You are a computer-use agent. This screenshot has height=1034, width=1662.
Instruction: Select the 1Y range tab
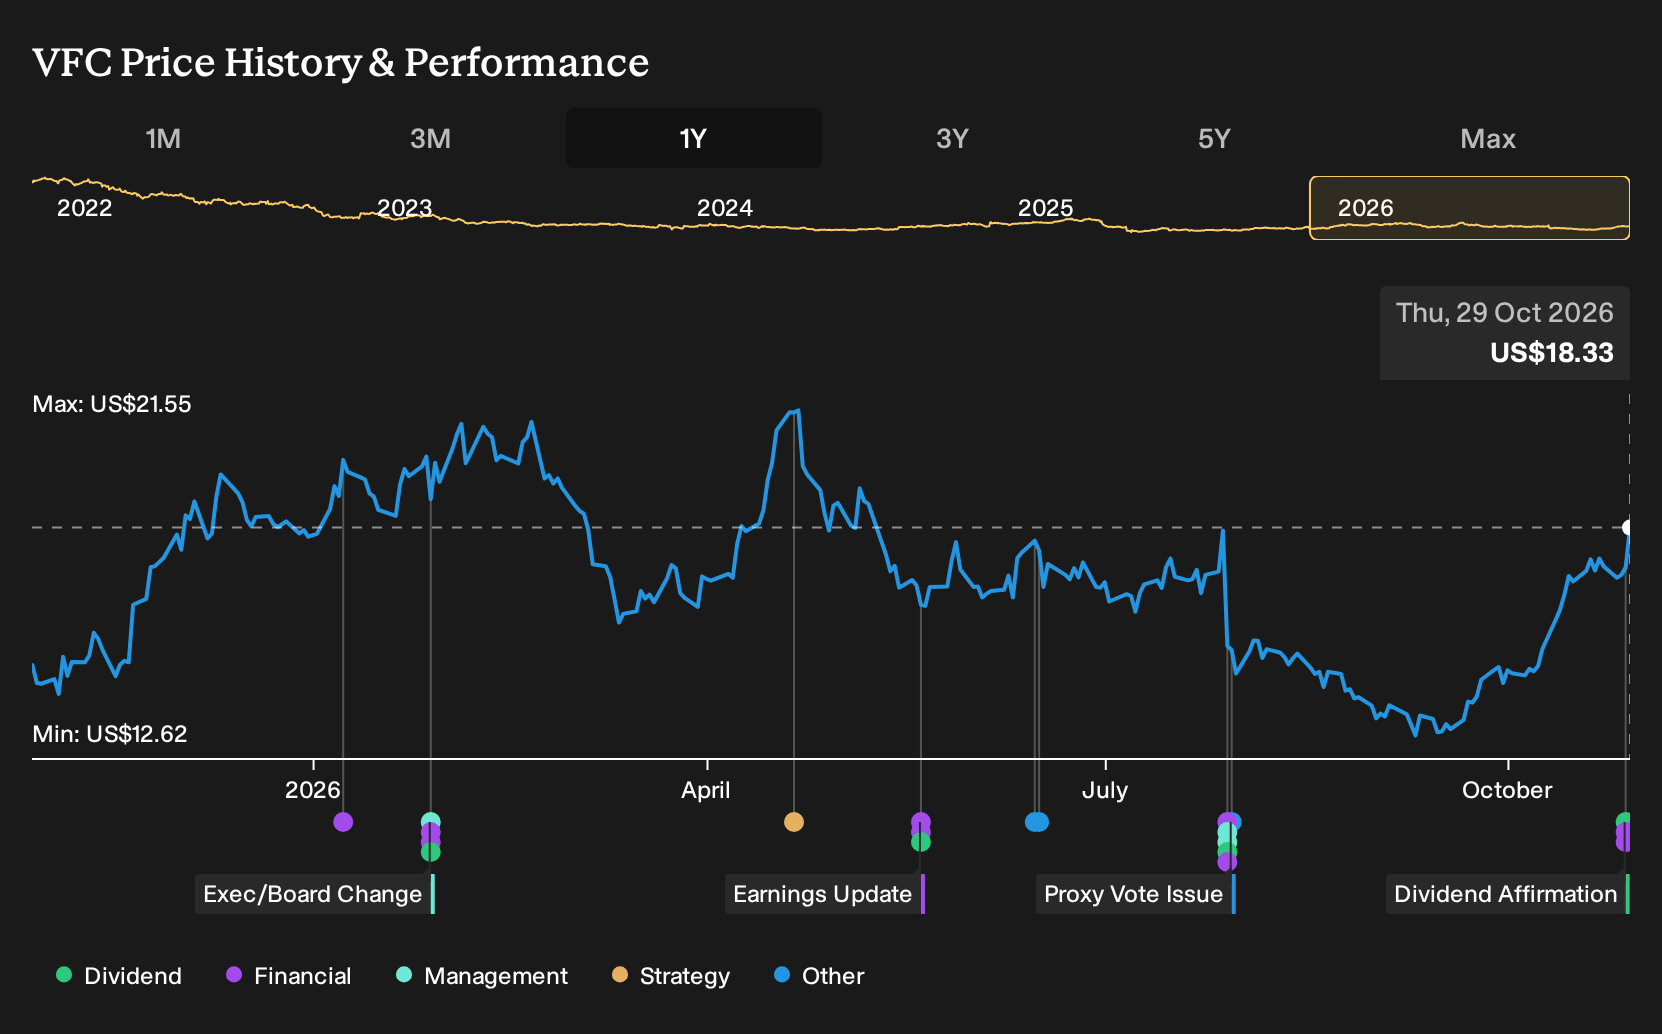(694, 138)
